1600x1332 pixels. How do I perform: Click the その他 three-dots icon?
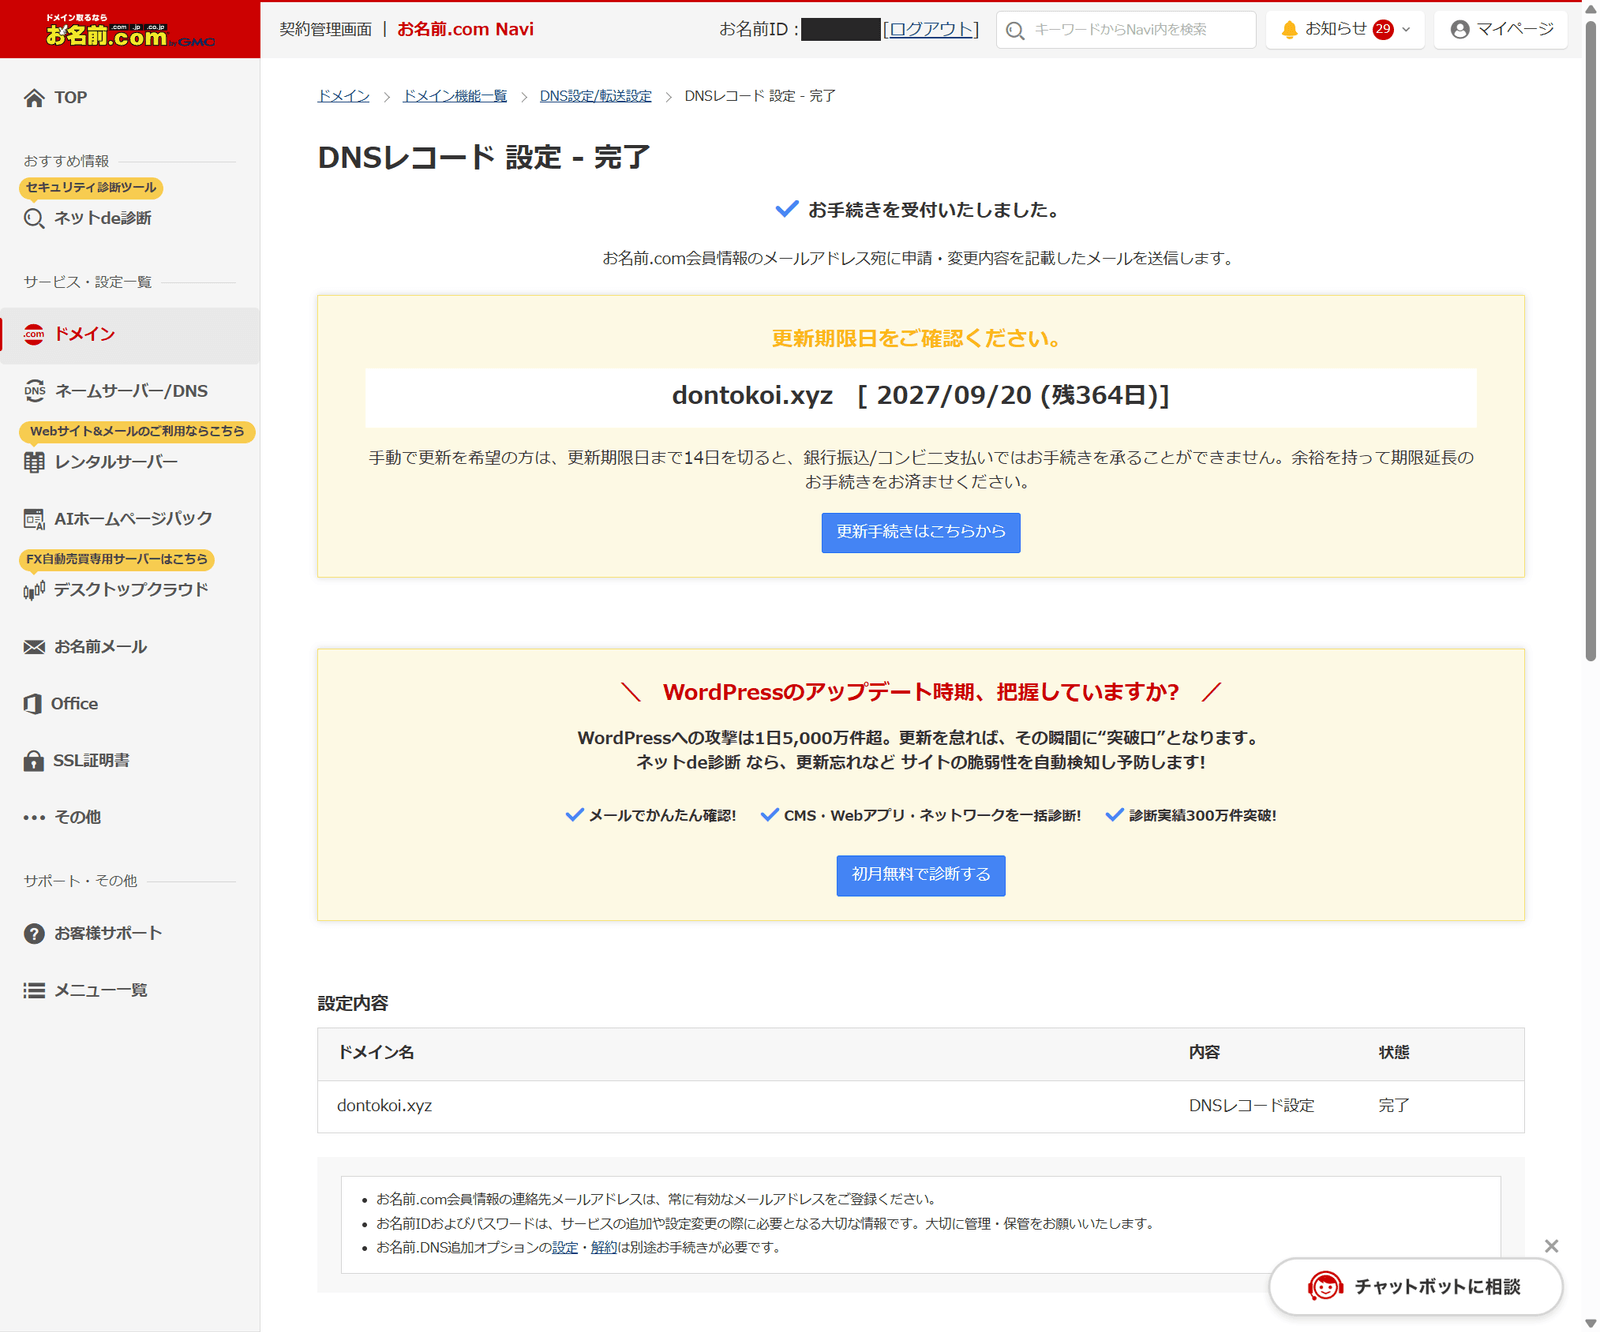click(x=34, y=818)
